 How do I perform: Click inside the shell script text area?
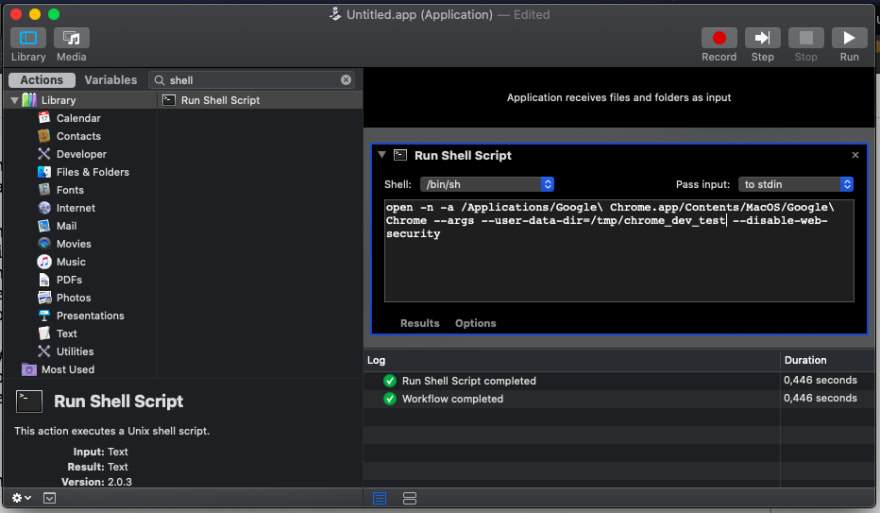[x=619, y=250]
